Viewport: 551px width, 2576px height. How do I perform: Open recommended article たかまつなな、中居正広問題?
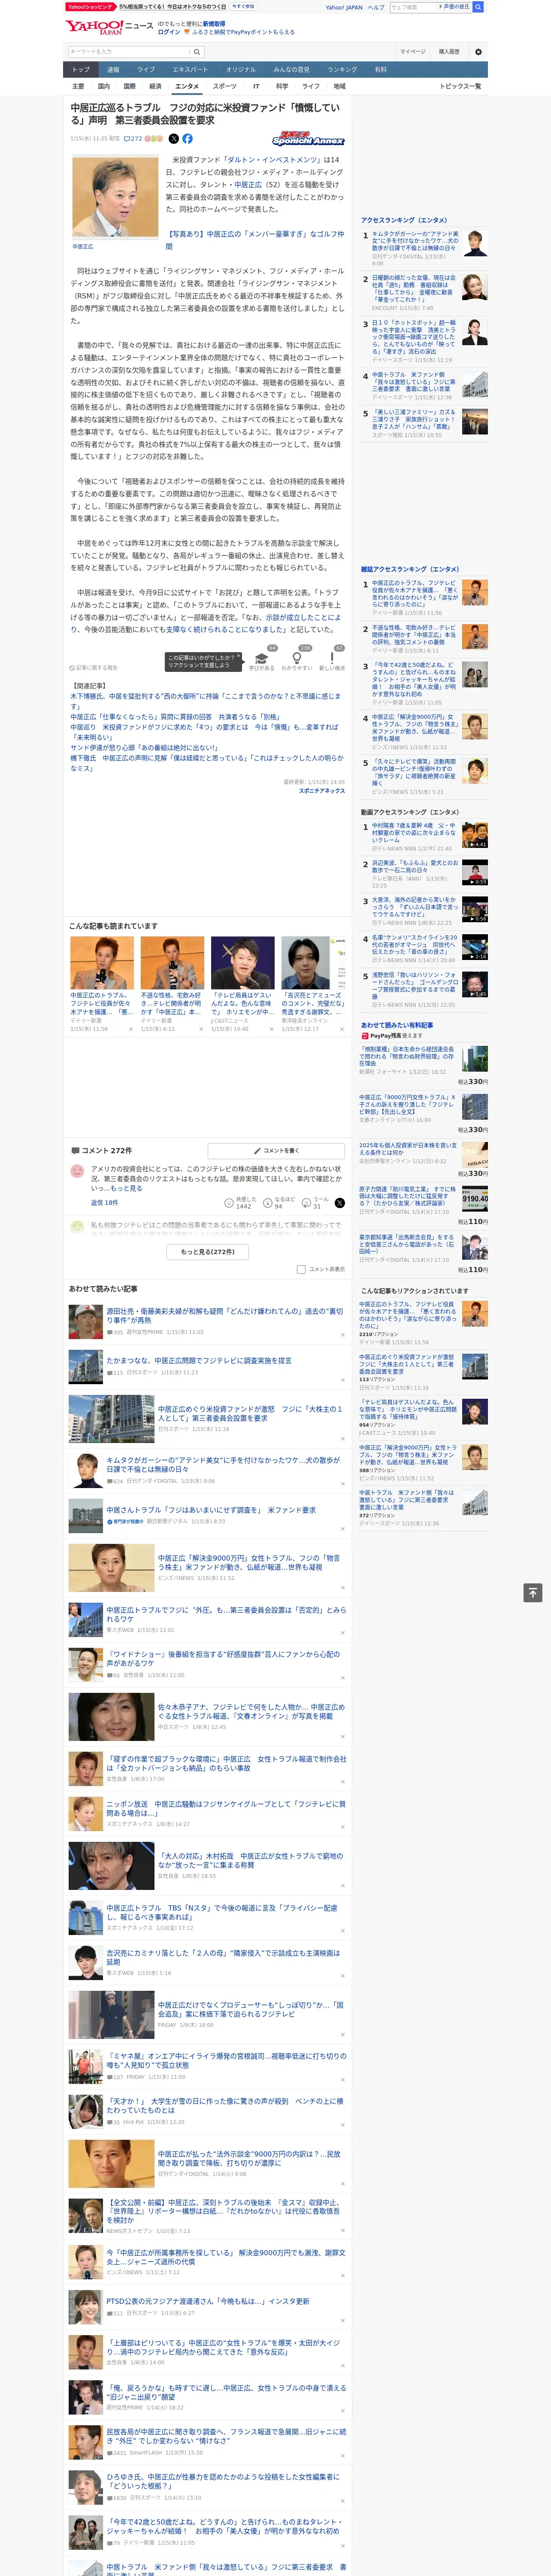tap(199, 1360)
